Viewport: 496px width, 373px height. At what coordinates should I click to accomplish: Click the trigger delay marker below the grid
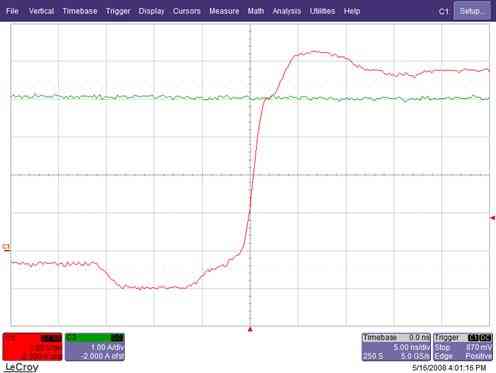click(250, 329)
